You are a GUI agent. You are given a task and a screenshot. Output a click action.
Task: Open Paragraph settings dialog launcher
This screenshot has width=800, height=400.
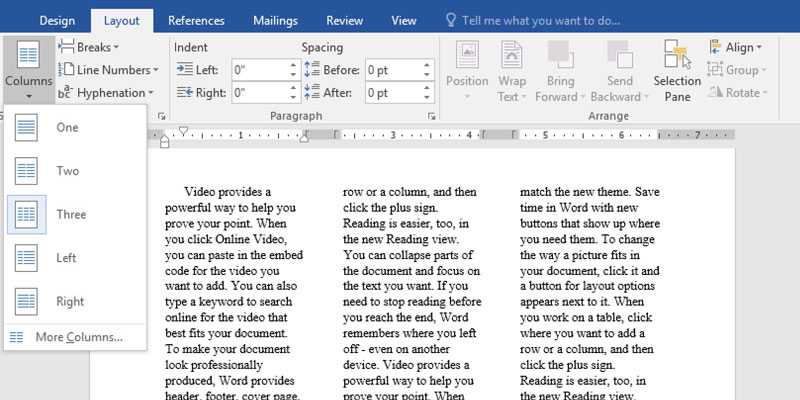point(431,117)
